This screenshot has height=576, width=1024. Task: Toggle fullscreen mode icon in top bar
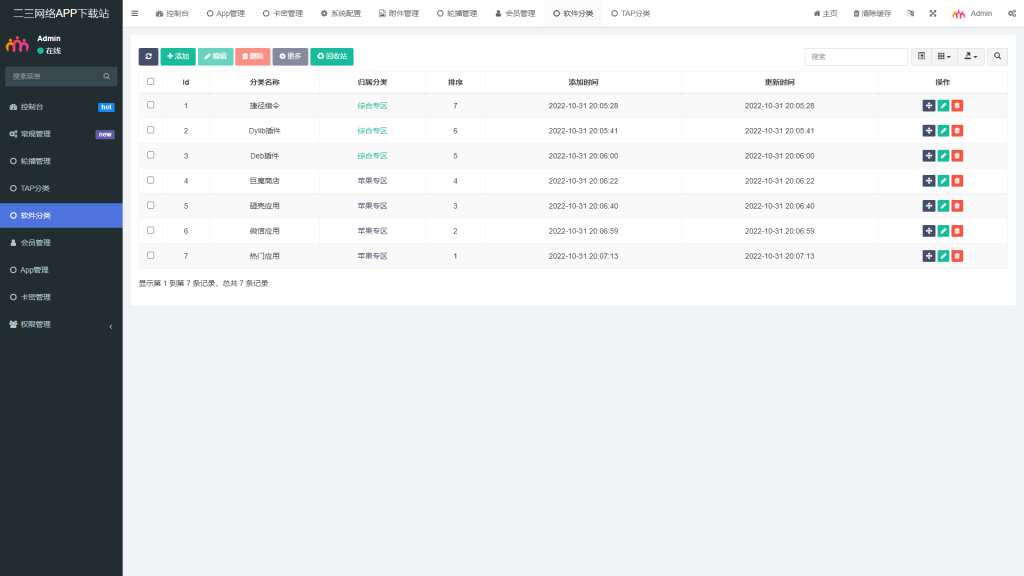[x=933, y=14]
